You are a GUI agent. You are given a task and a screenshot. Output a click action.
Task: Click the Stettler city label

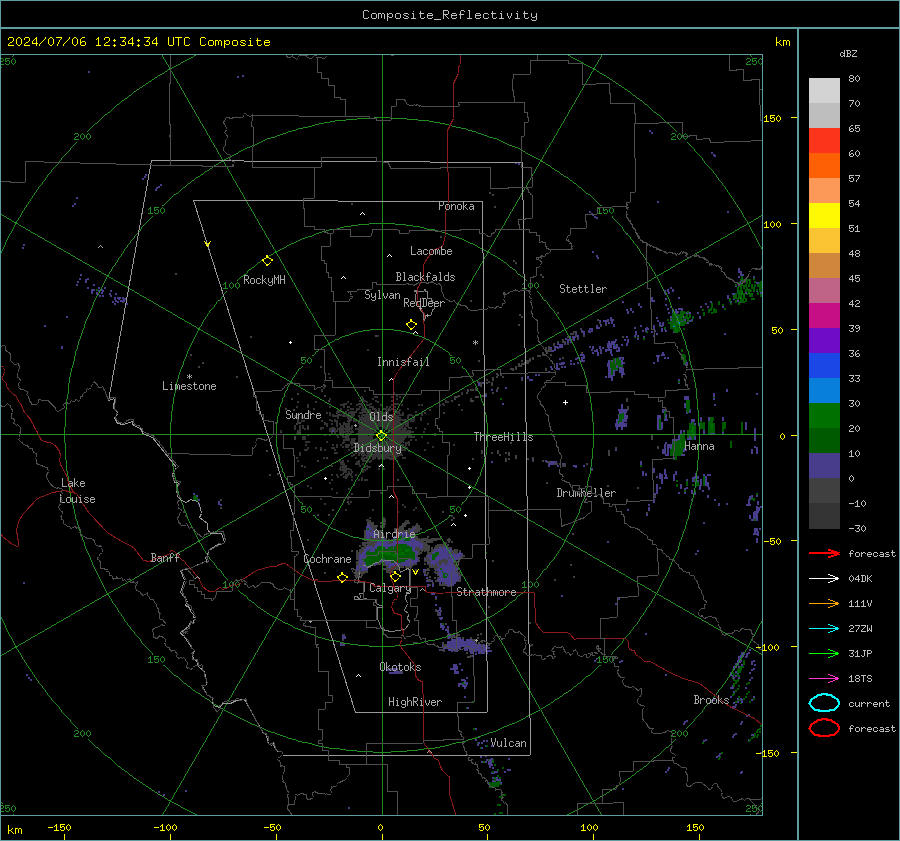coord(583,289)
